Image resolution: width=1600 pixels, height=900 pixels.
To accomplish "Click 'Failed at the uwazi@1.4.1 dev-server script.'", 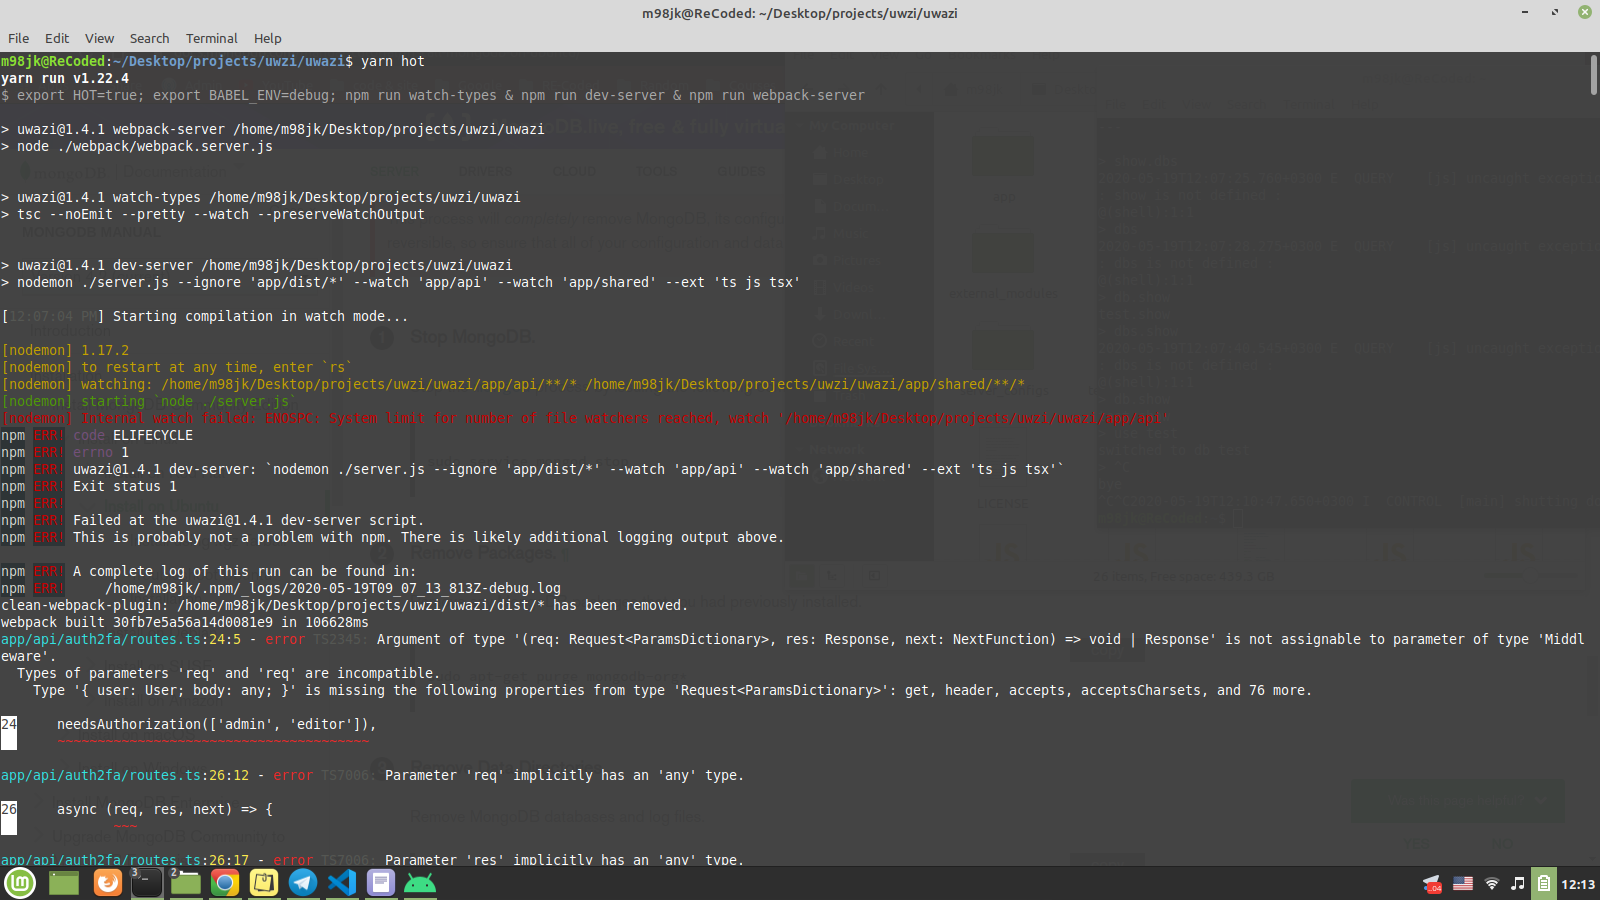I will (249, 520).
